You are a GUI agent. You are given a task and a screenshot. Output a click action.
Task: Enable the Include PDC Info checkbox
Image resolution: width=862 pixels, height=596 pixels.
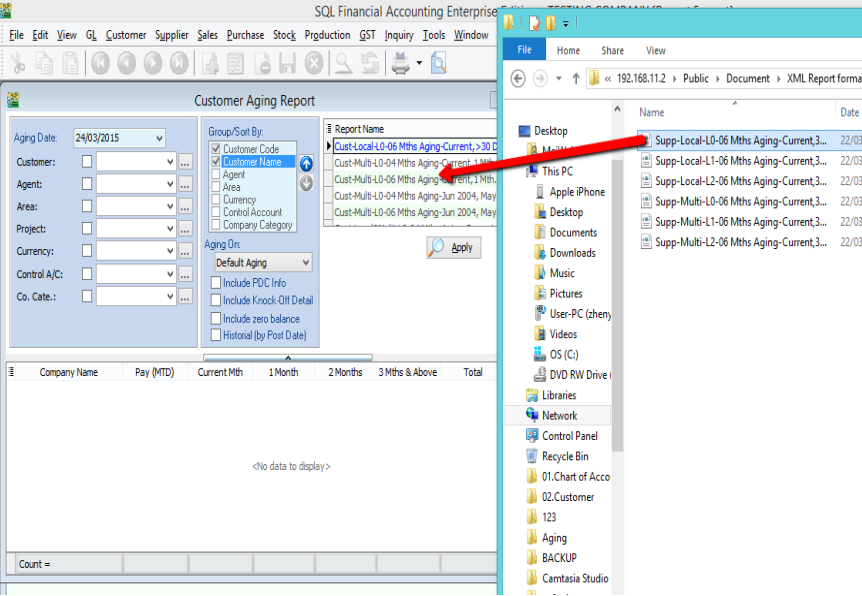216,283
